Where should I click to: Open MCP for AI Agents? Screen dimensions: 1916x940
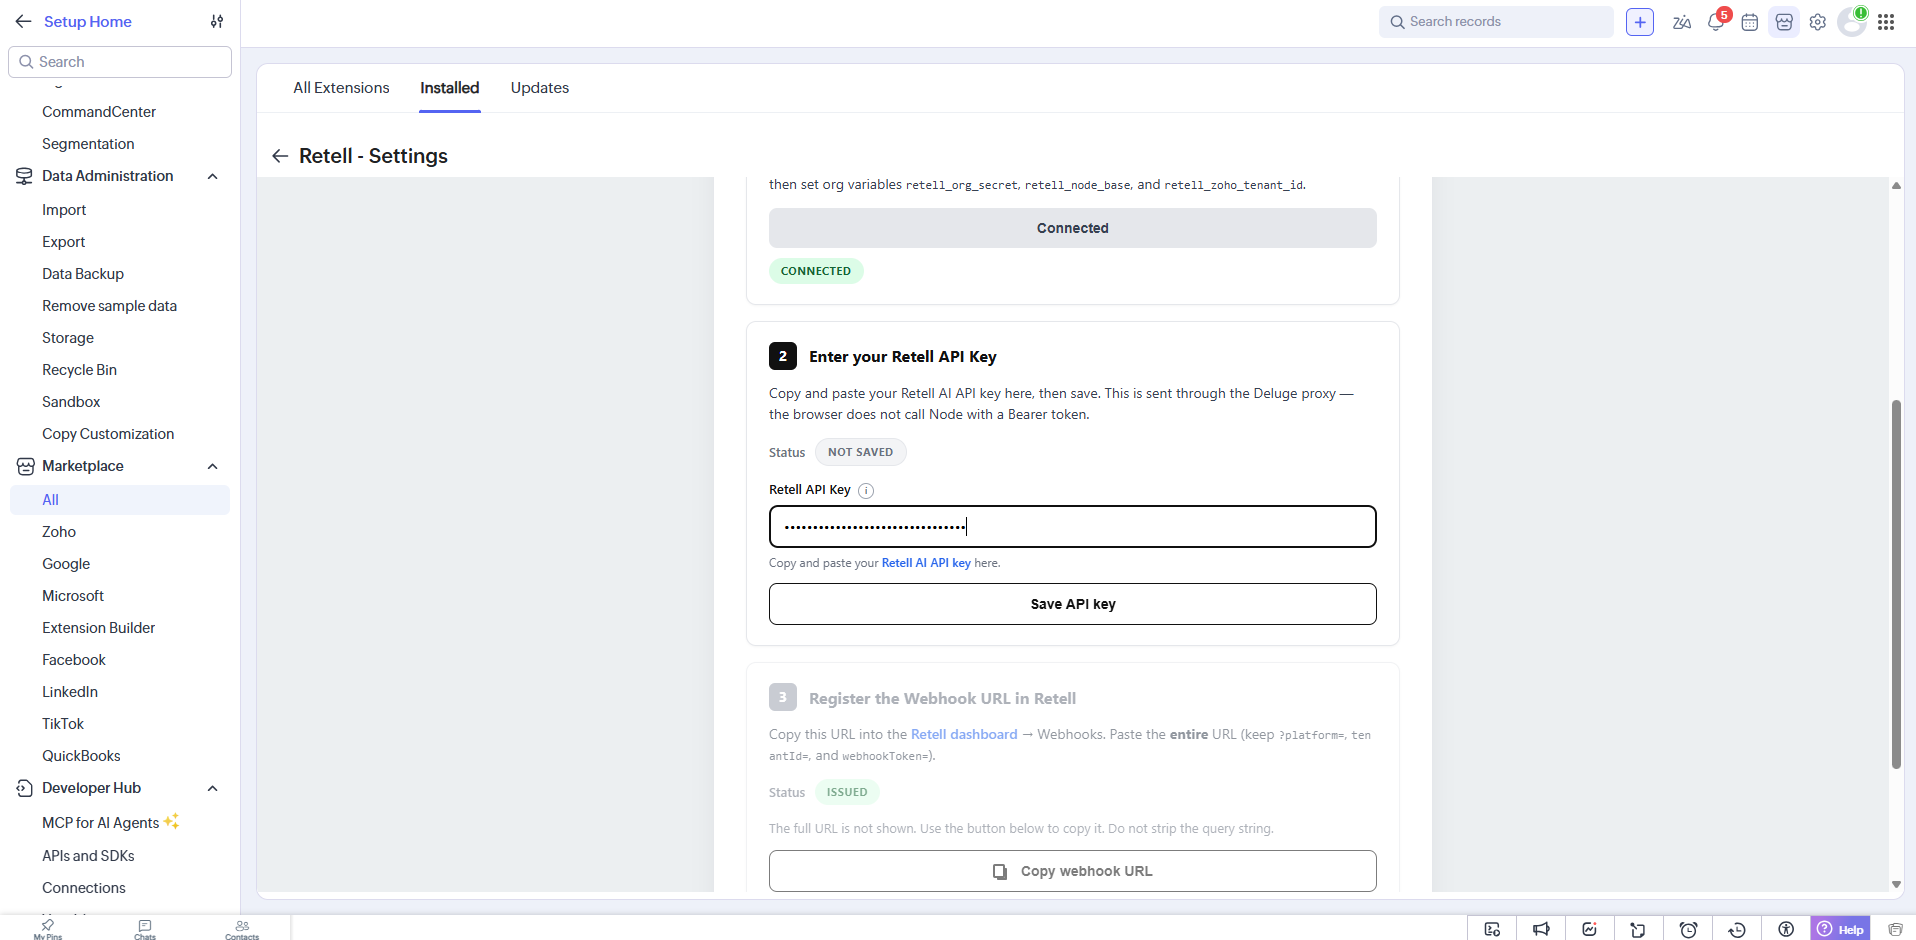pos(101,823)
